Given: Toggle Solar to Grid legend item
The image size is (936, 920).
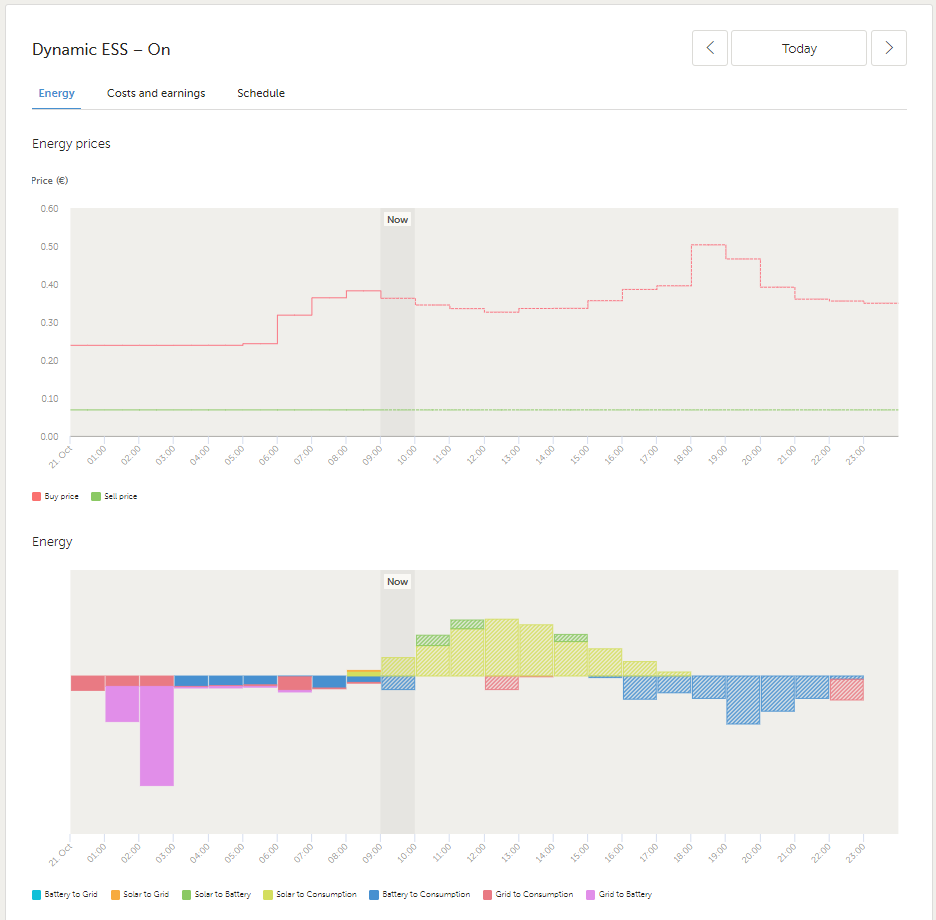Looking at the screenshot, I should pyautogui.click(x=140, y=894).
